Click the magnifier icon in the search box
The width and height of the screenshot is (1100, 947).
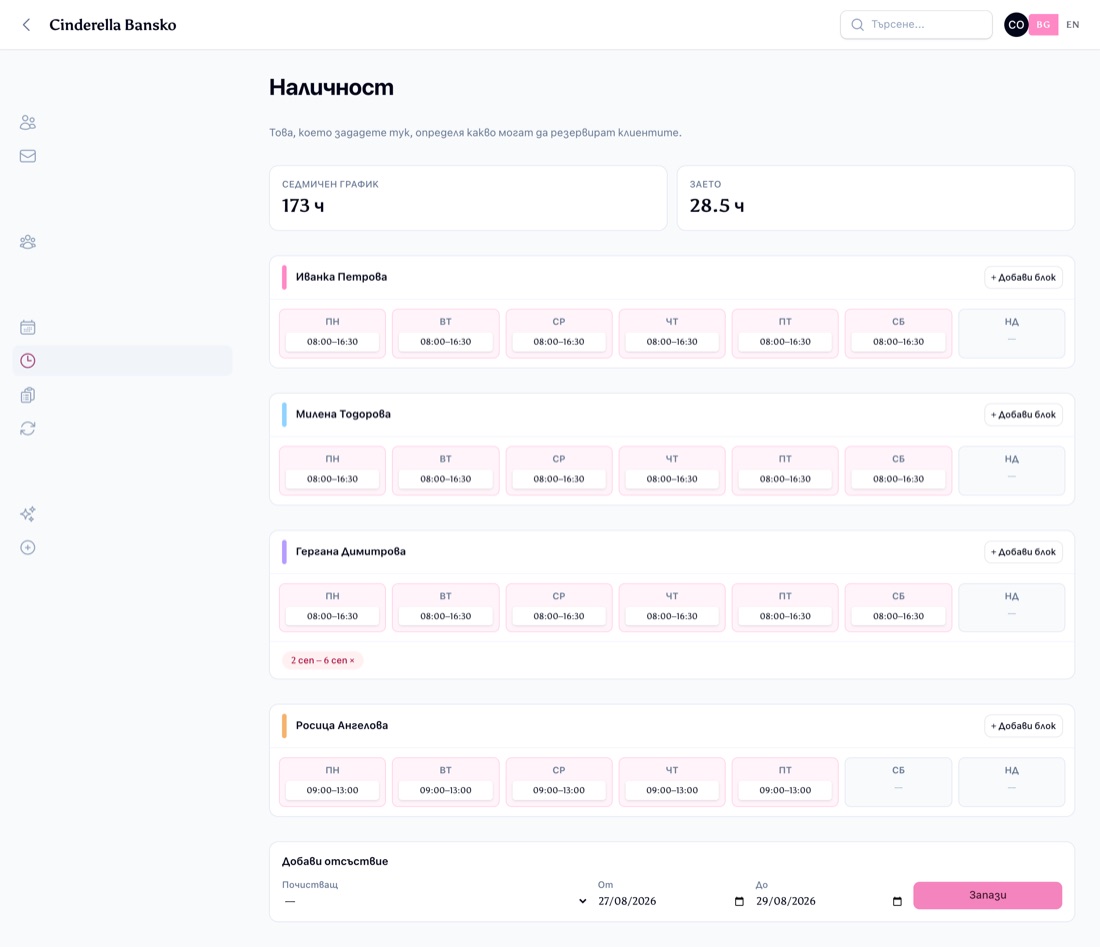pos(857,25)
